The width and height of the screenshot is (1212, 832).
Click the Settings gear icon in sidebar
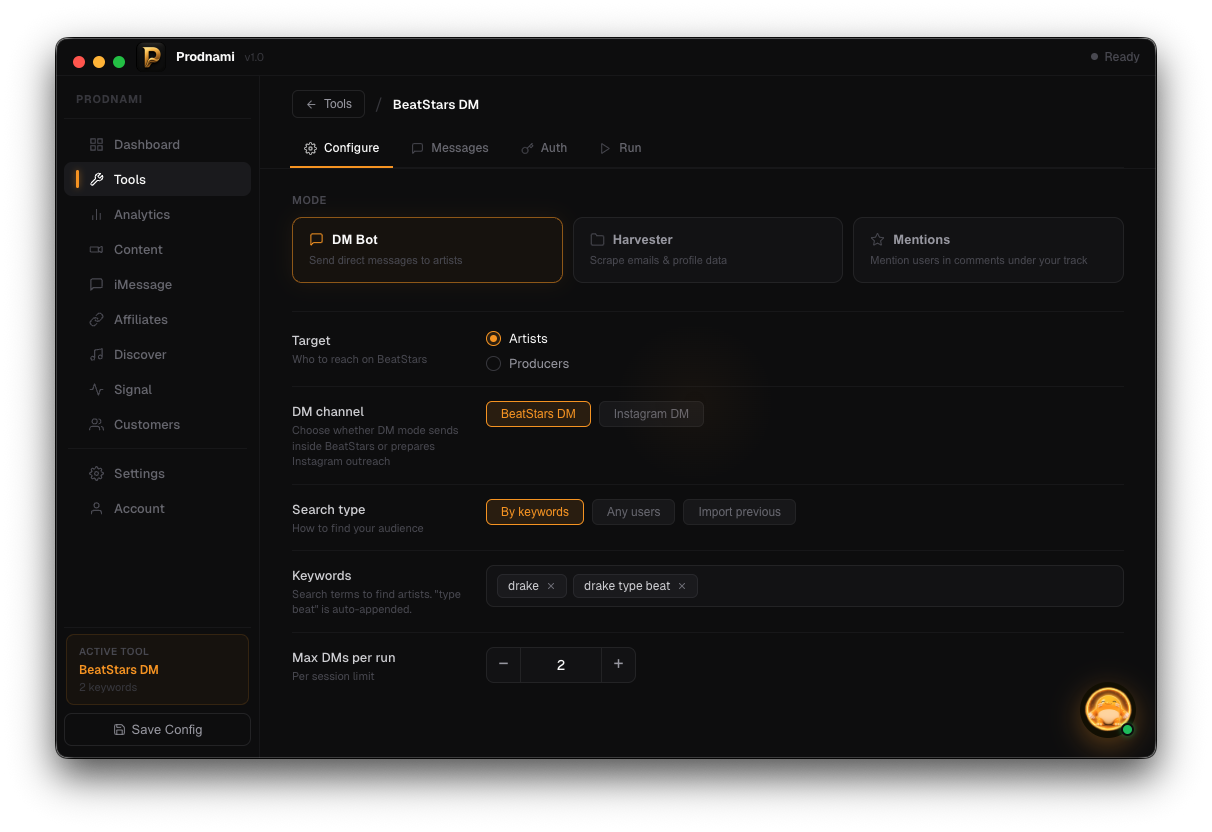[96, 474]
